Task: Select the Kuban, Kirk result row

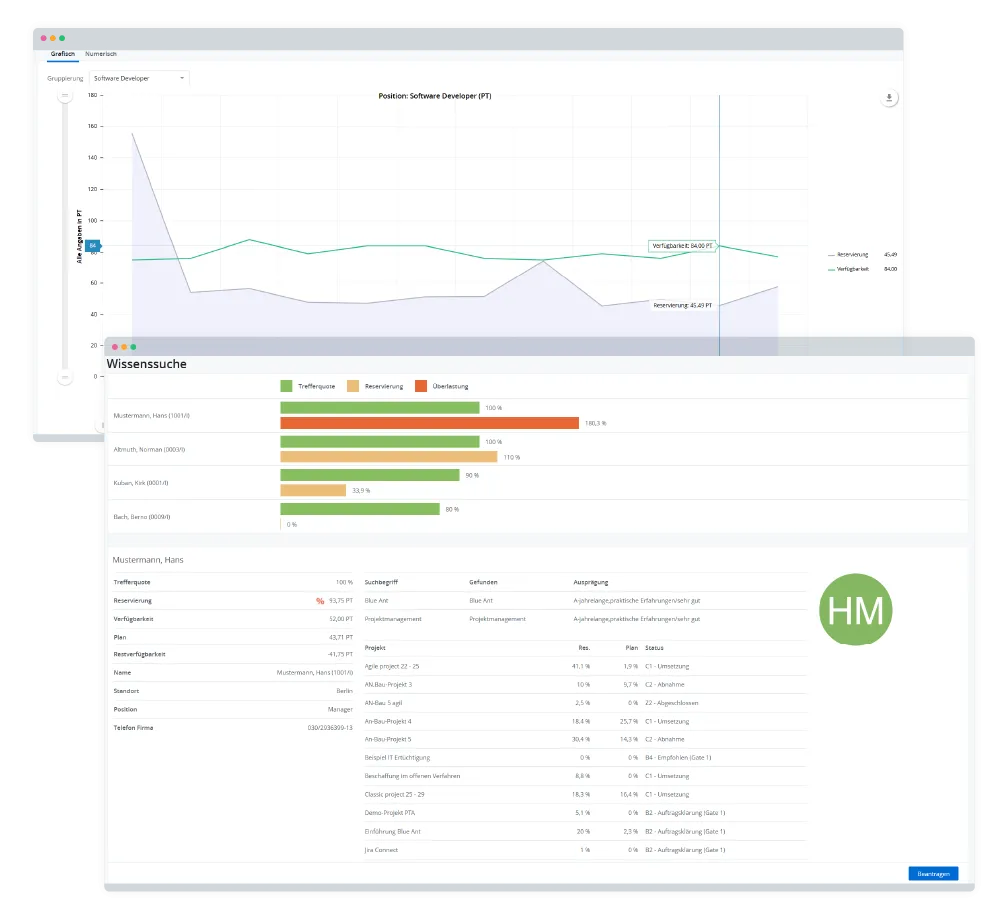Action: 143,483
